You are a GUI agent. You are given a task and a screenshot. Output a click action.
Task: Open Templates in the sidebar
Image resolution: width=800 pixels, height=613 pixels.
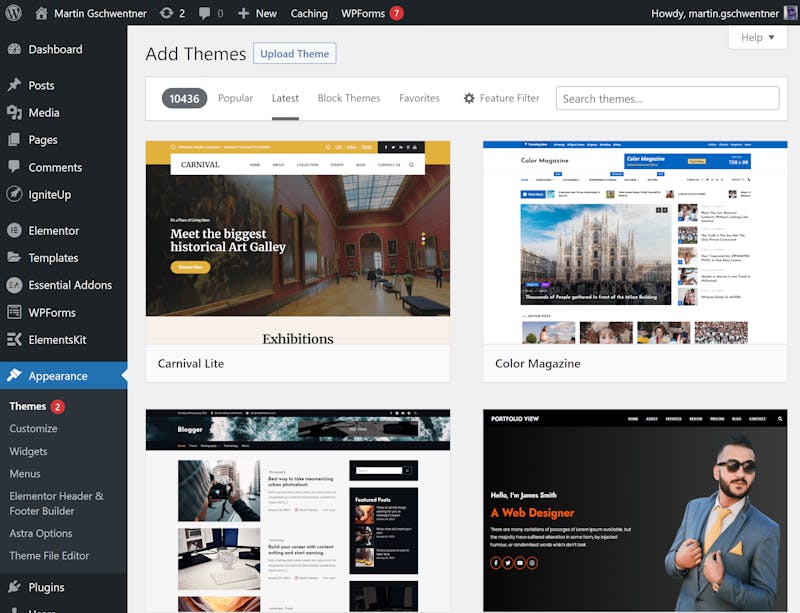coord(53,258)
